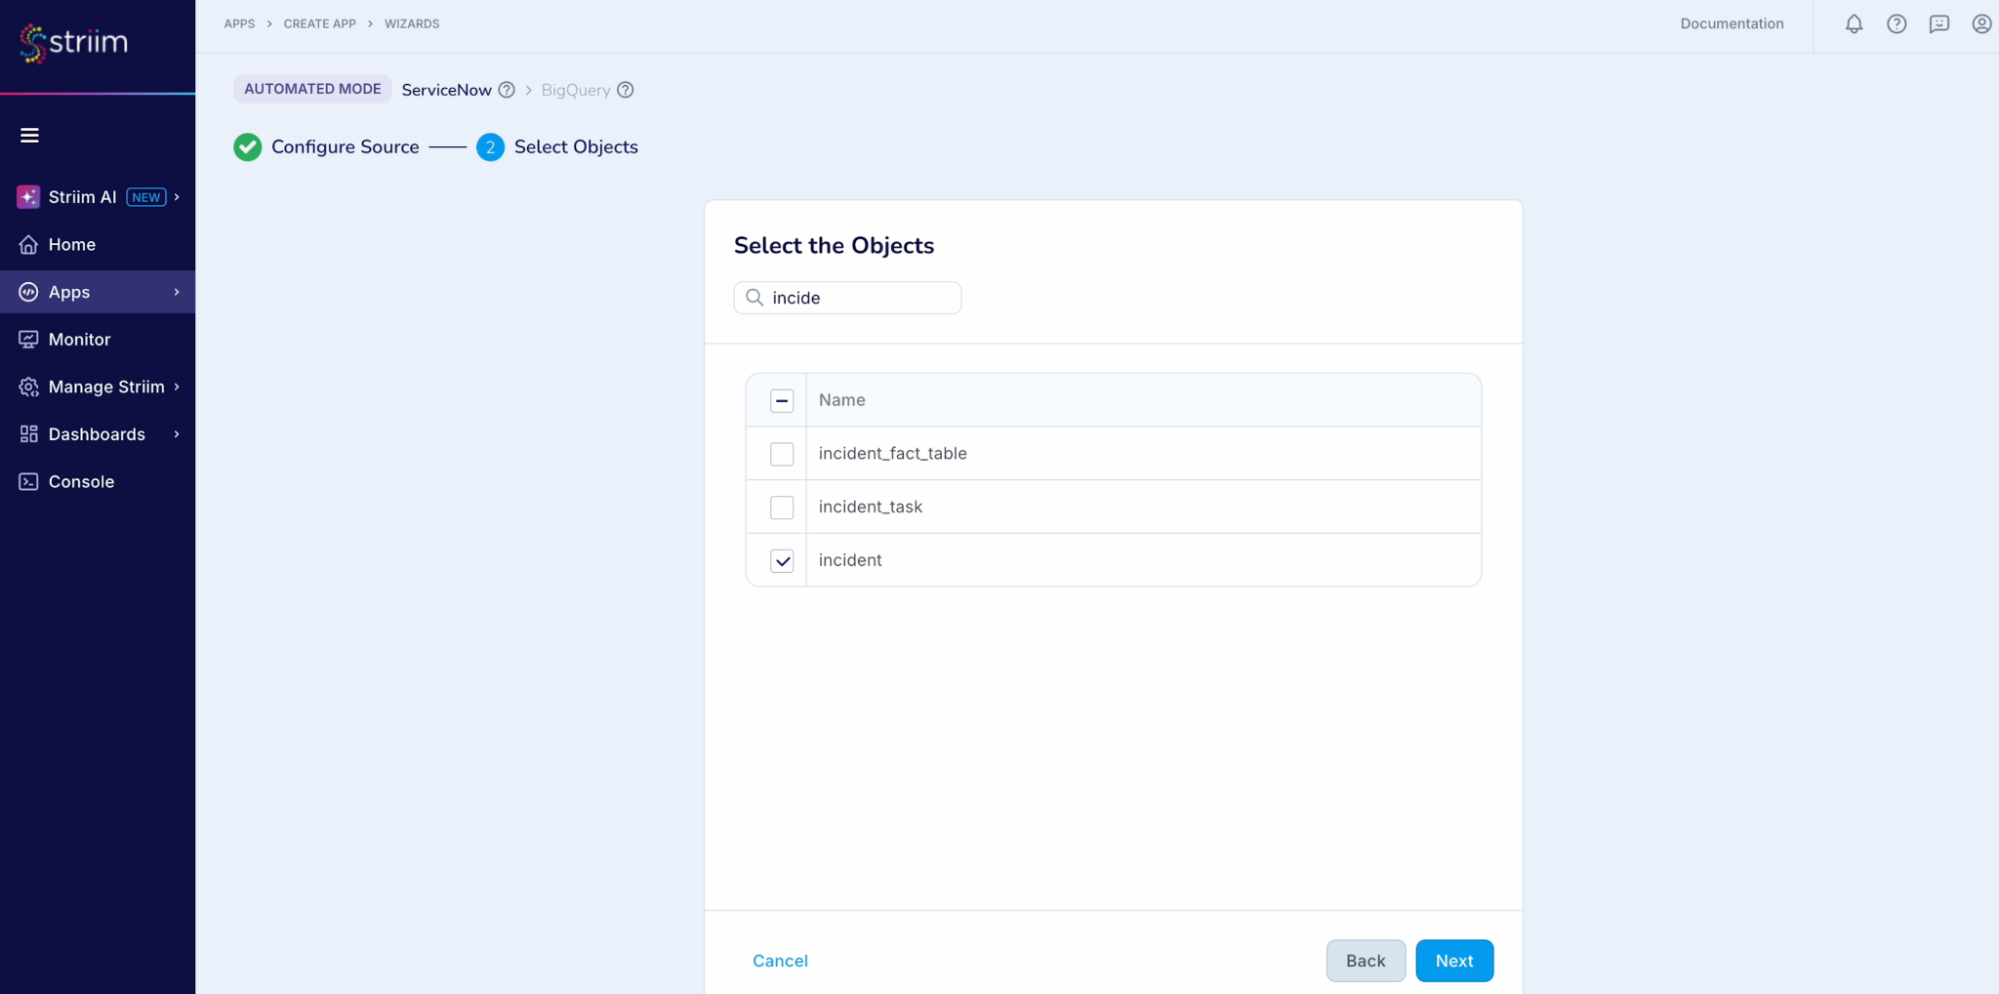Click green Configure Source checkmark icon
The width and height of the screenshot is (1999, 994).
tap(247, 147)
